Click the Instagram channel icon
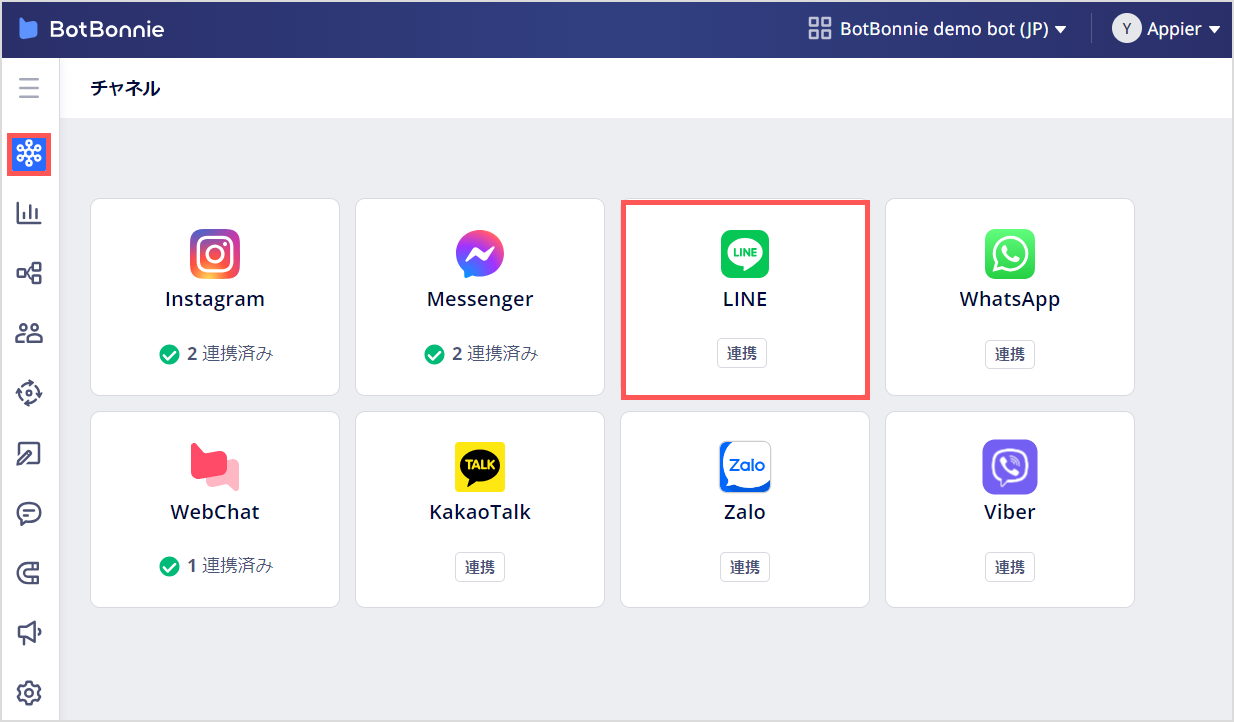 point(215,254)
